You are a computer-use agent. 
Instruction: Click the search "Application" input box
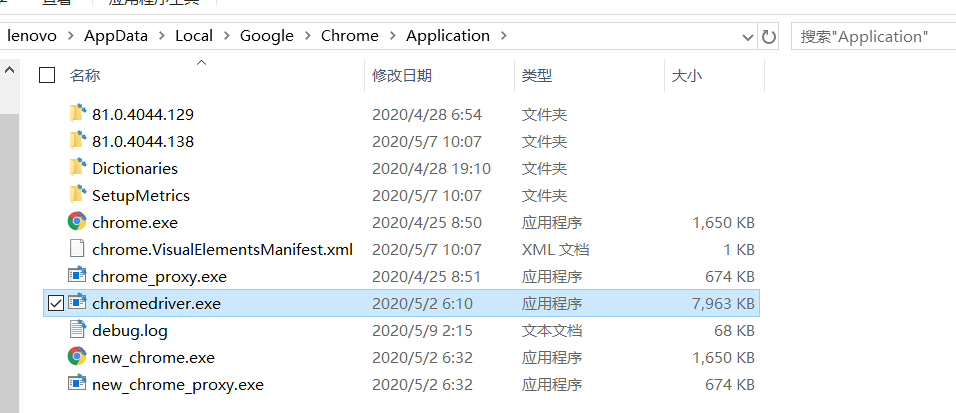click(870, 36)
